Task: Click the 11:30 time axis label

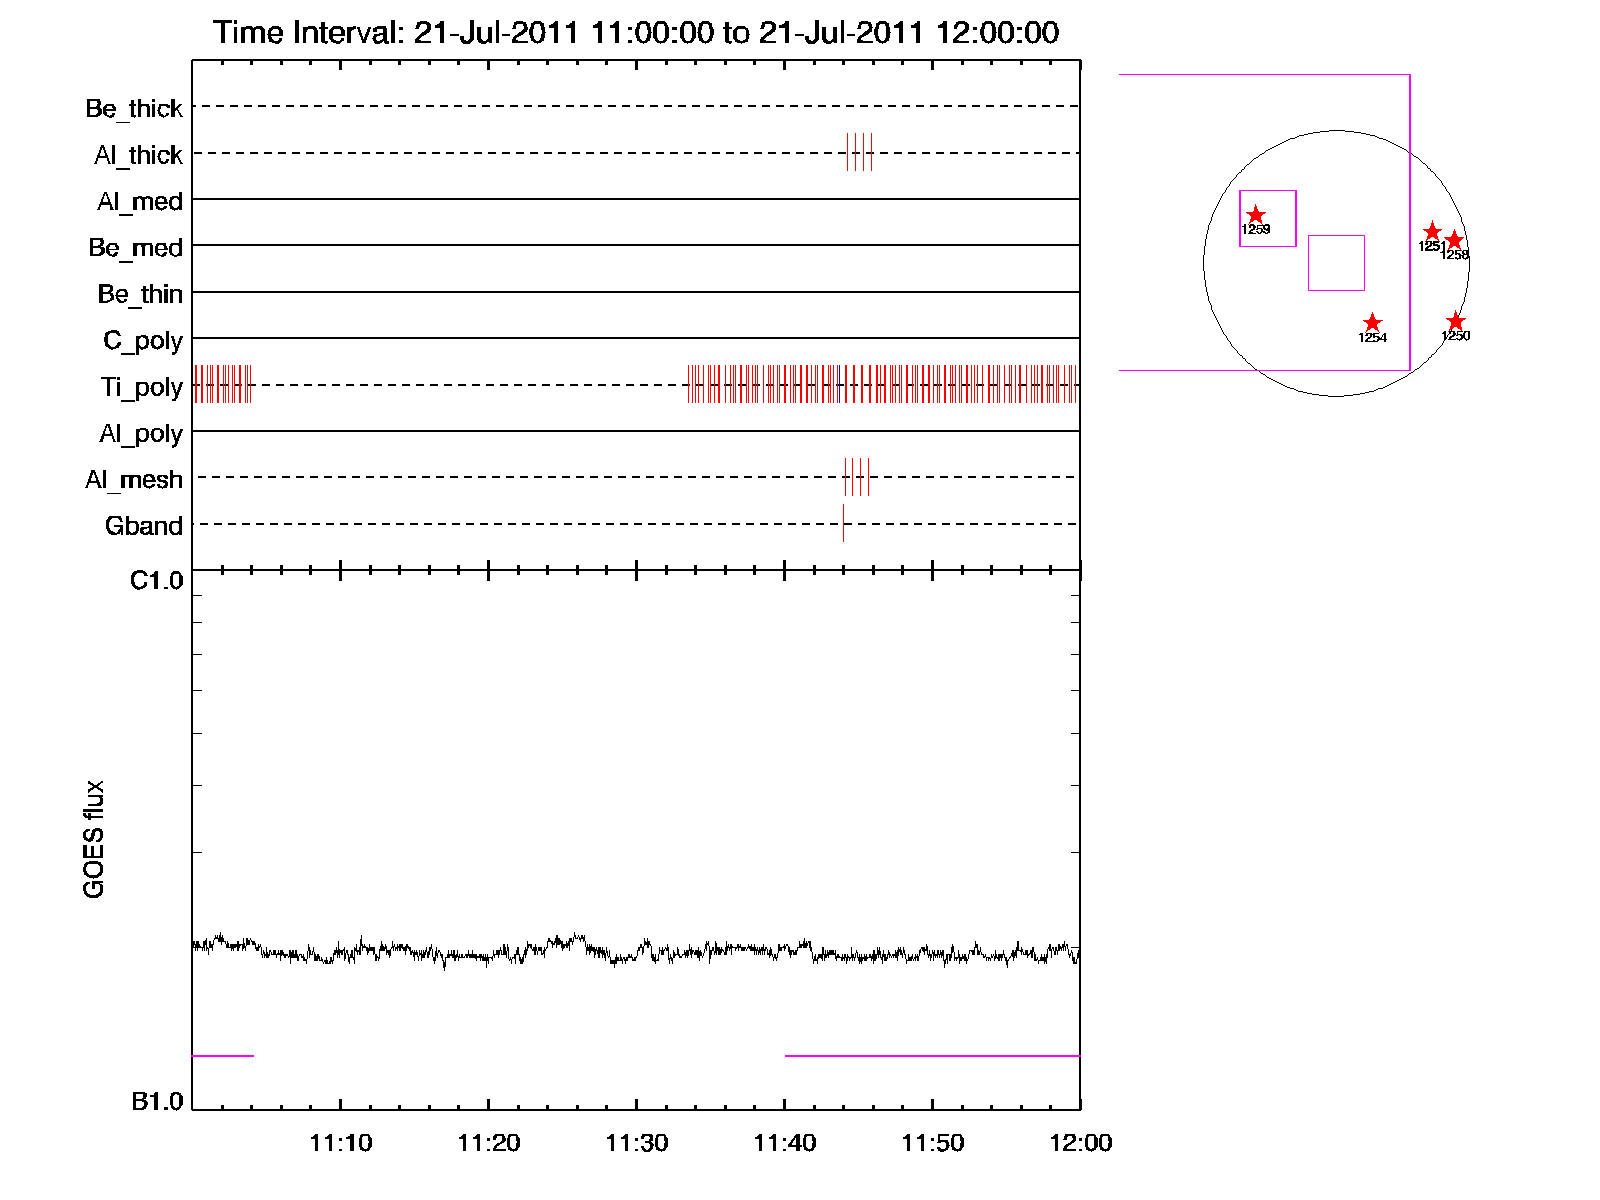Action: tap(636, 1143)
